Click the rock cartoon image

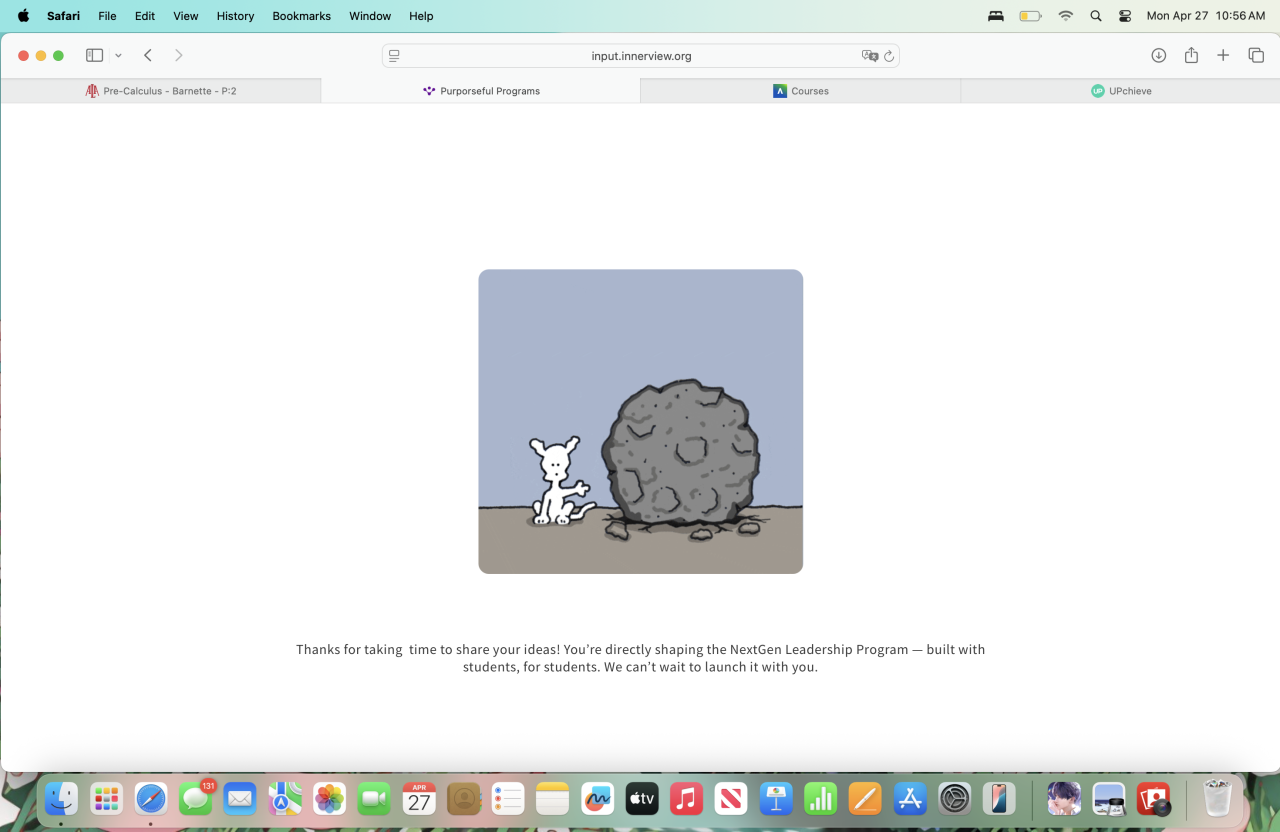641,421
